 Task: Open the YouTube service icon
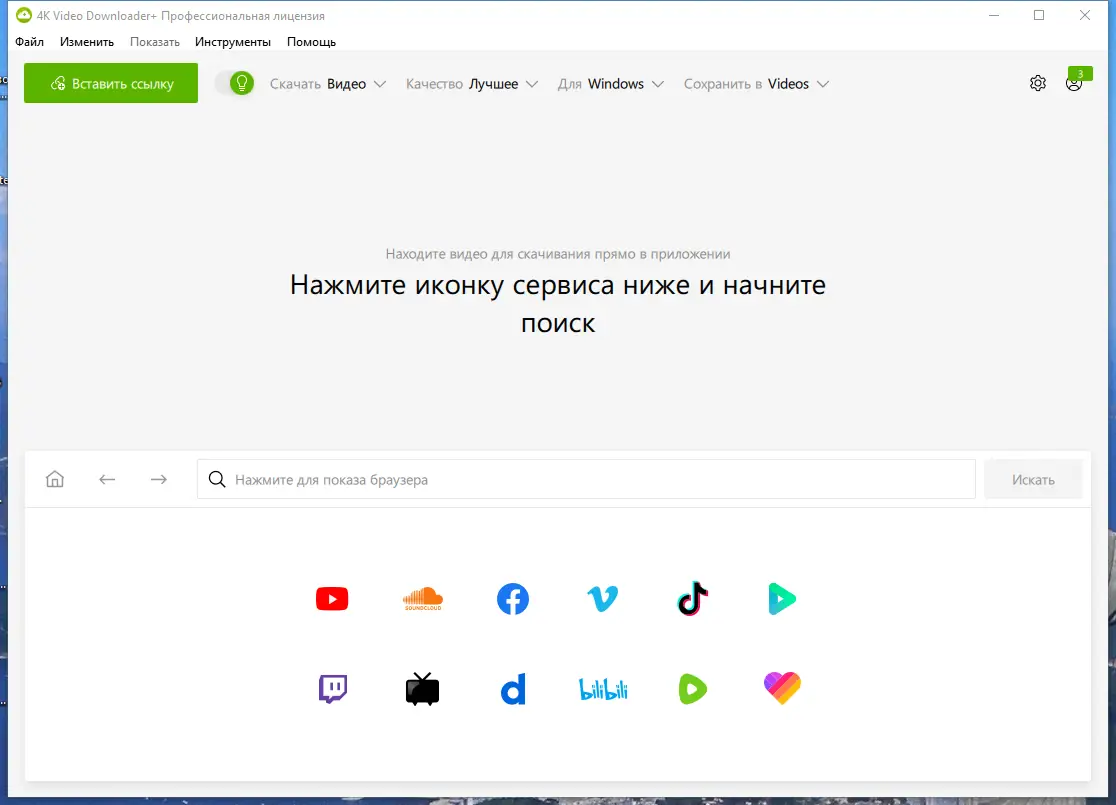(x=332, y=598)
